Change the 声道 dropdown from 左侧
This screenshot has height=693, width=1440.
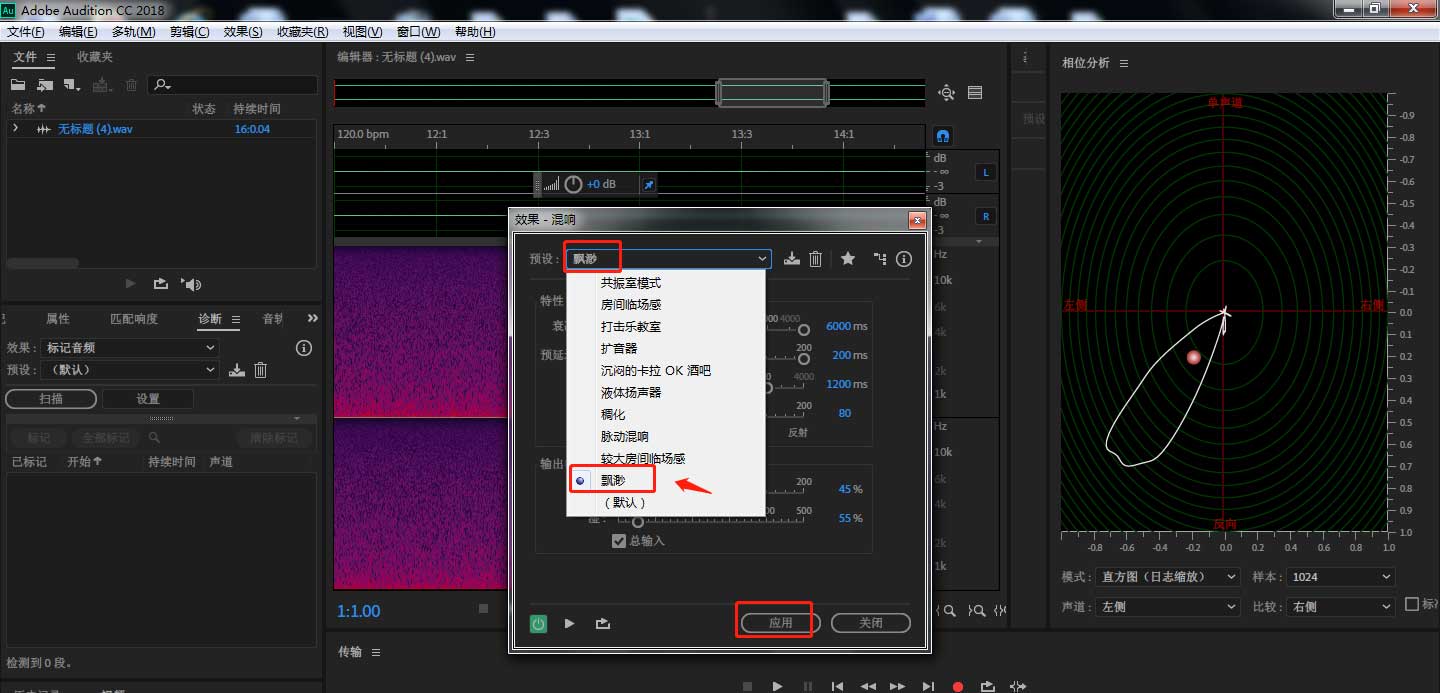(x=1167, y=605)
